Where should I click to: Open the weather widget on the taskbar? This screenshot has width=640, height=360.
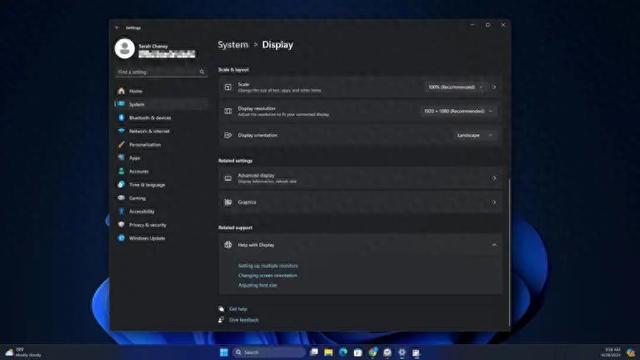pyautogui.click(x=23, y=352)
